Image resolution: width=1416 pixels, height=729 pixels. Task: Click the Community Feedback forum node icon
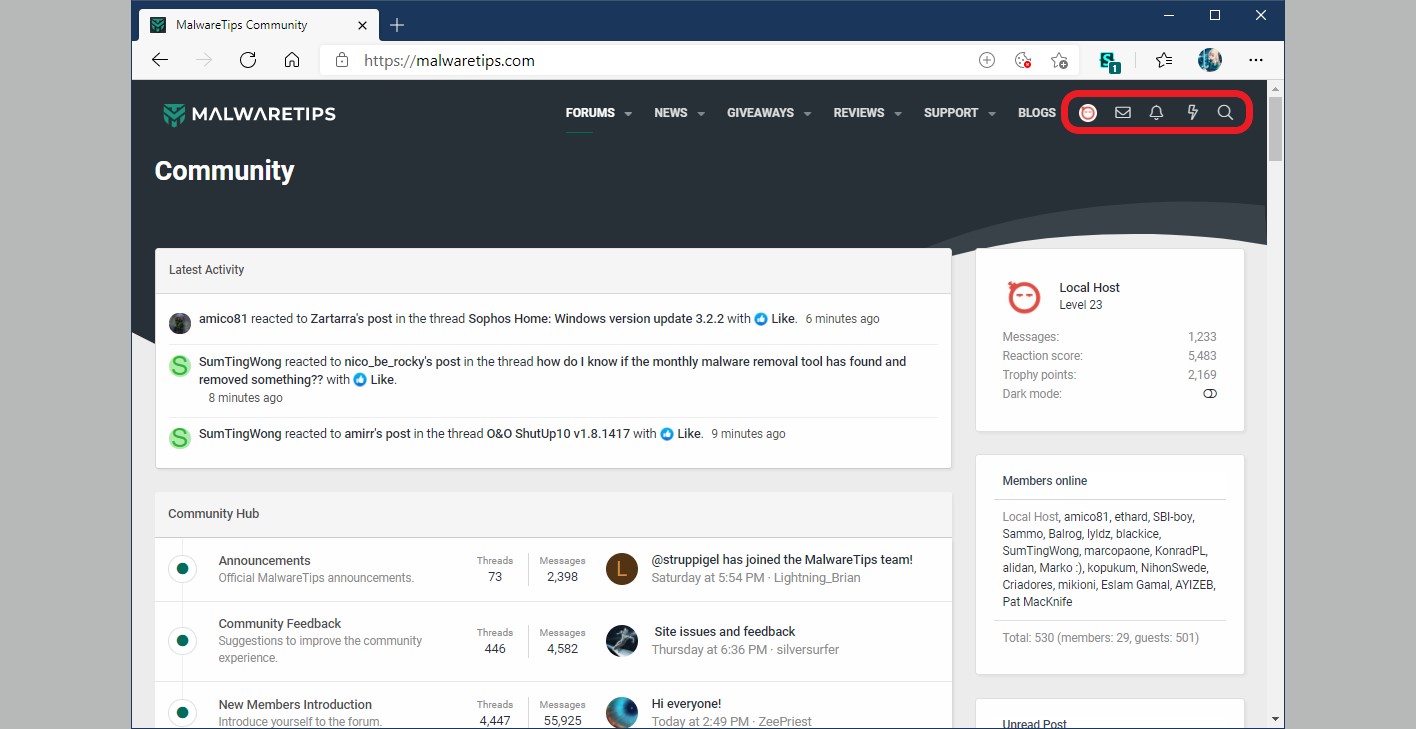click(182, 641)
